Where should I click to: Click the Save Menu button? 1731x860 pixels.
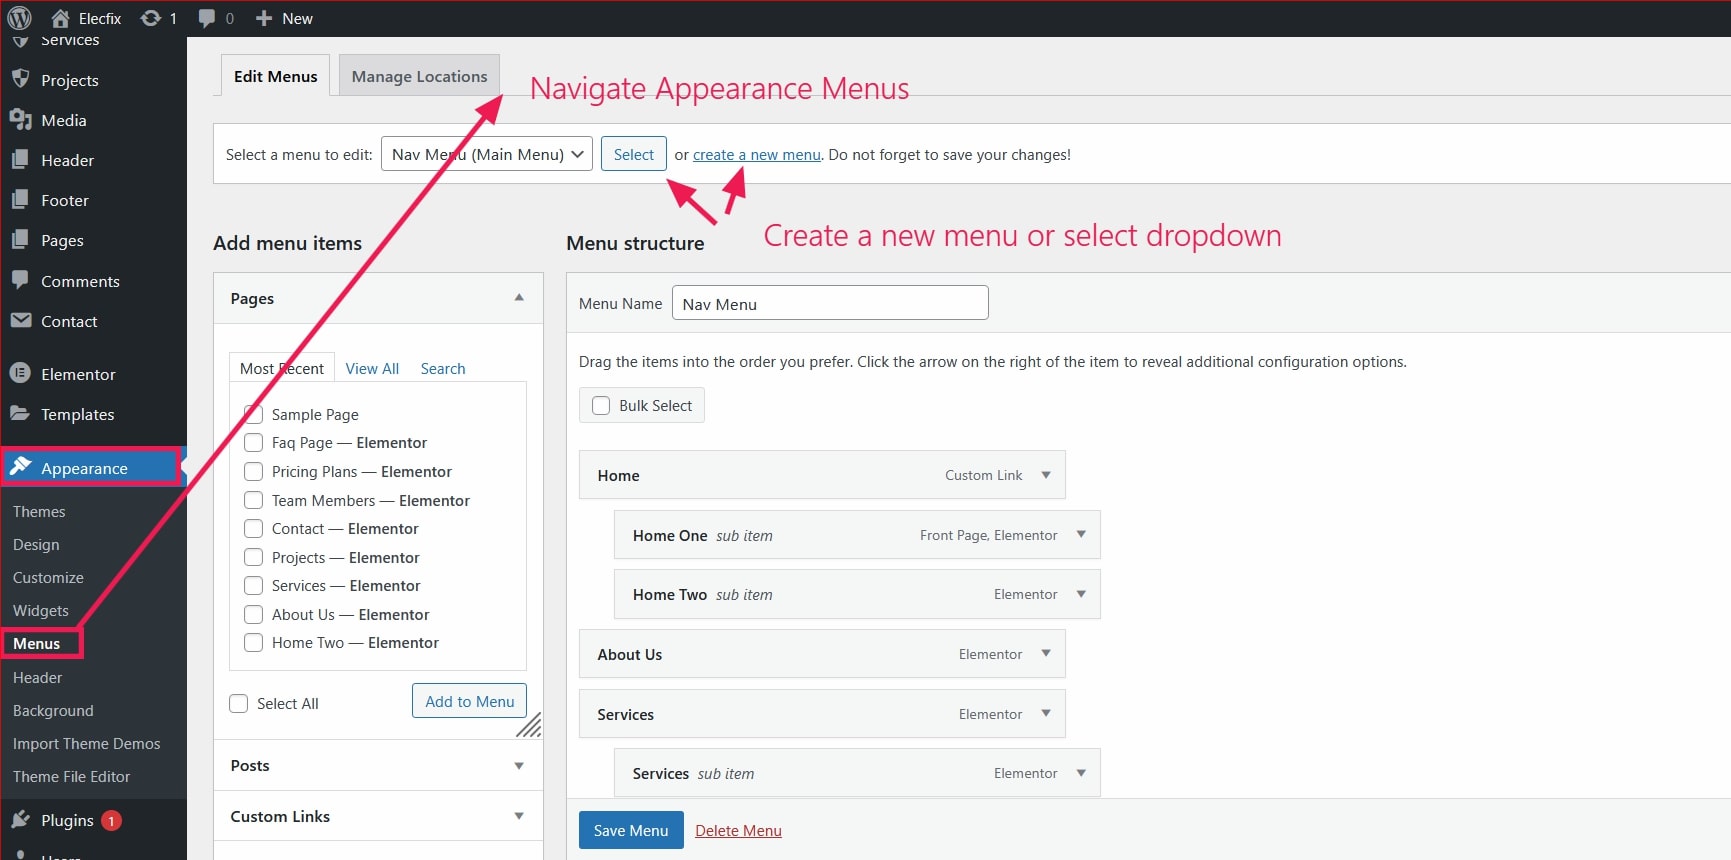tap(631, 830)
